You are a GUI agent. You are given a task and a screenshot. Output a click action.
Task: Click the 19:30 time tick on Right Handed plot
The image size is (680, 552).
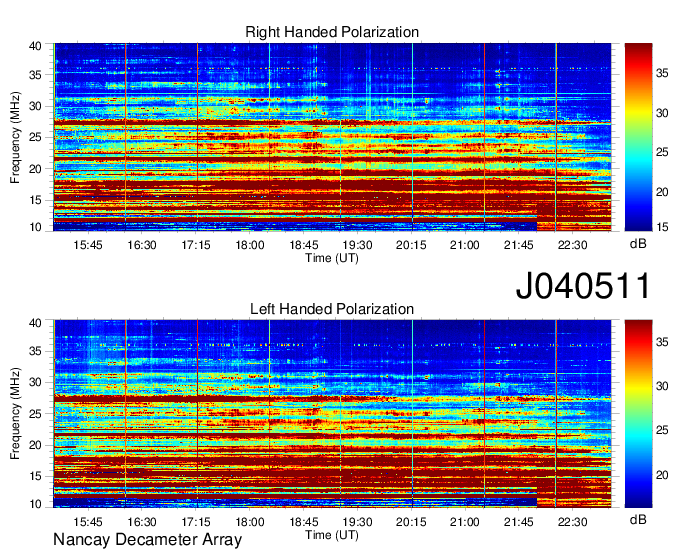357,245
